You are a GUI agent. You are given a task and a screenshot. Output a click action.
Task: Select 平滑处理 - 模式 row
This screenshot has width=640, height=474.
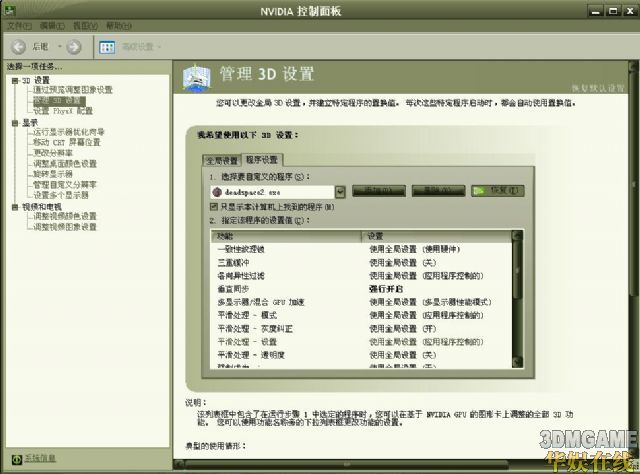pos(361,315)
